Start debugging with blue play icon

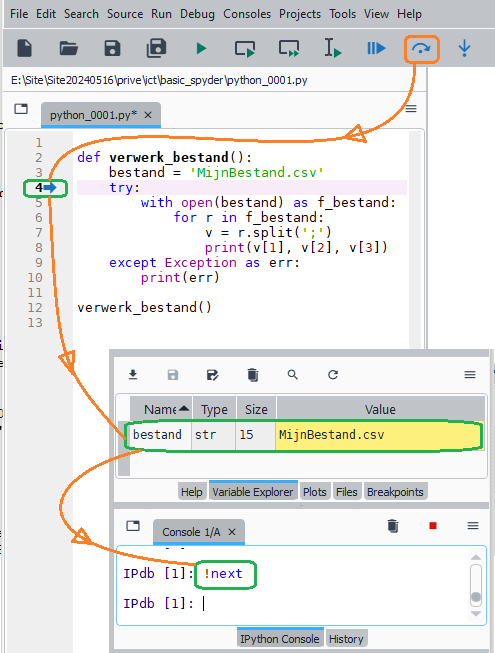click(376, 48)
